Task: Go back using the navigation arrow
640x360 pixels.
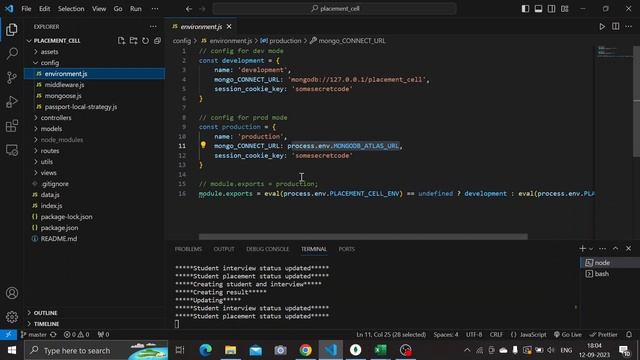Action: 189,9
